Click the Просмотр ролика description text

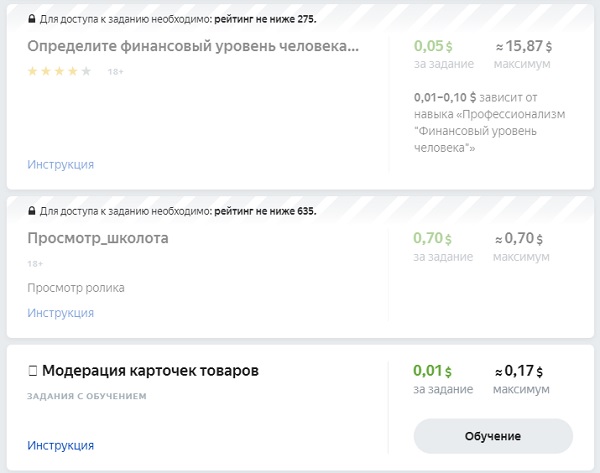76,288
